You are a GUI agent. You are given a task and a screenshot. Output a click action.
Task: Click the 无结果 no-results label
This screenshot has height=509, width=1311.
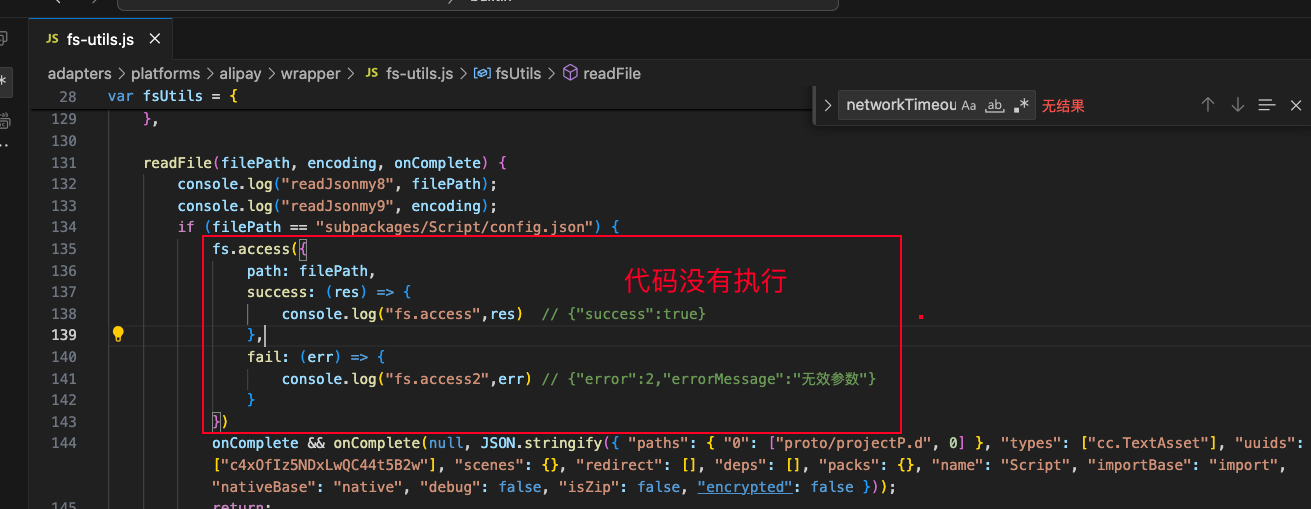coord(1063,105)
